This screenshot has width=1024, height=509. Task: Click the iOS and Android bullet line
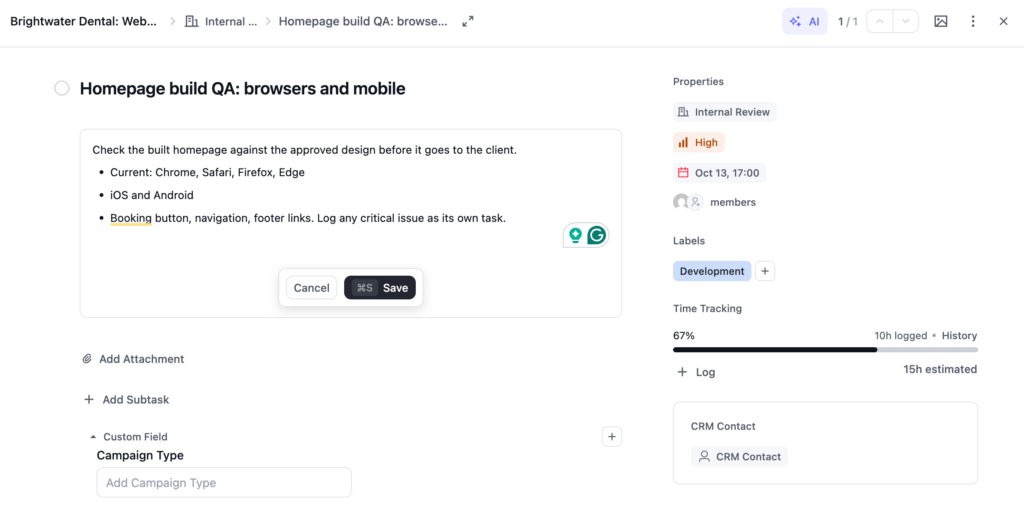152,195
